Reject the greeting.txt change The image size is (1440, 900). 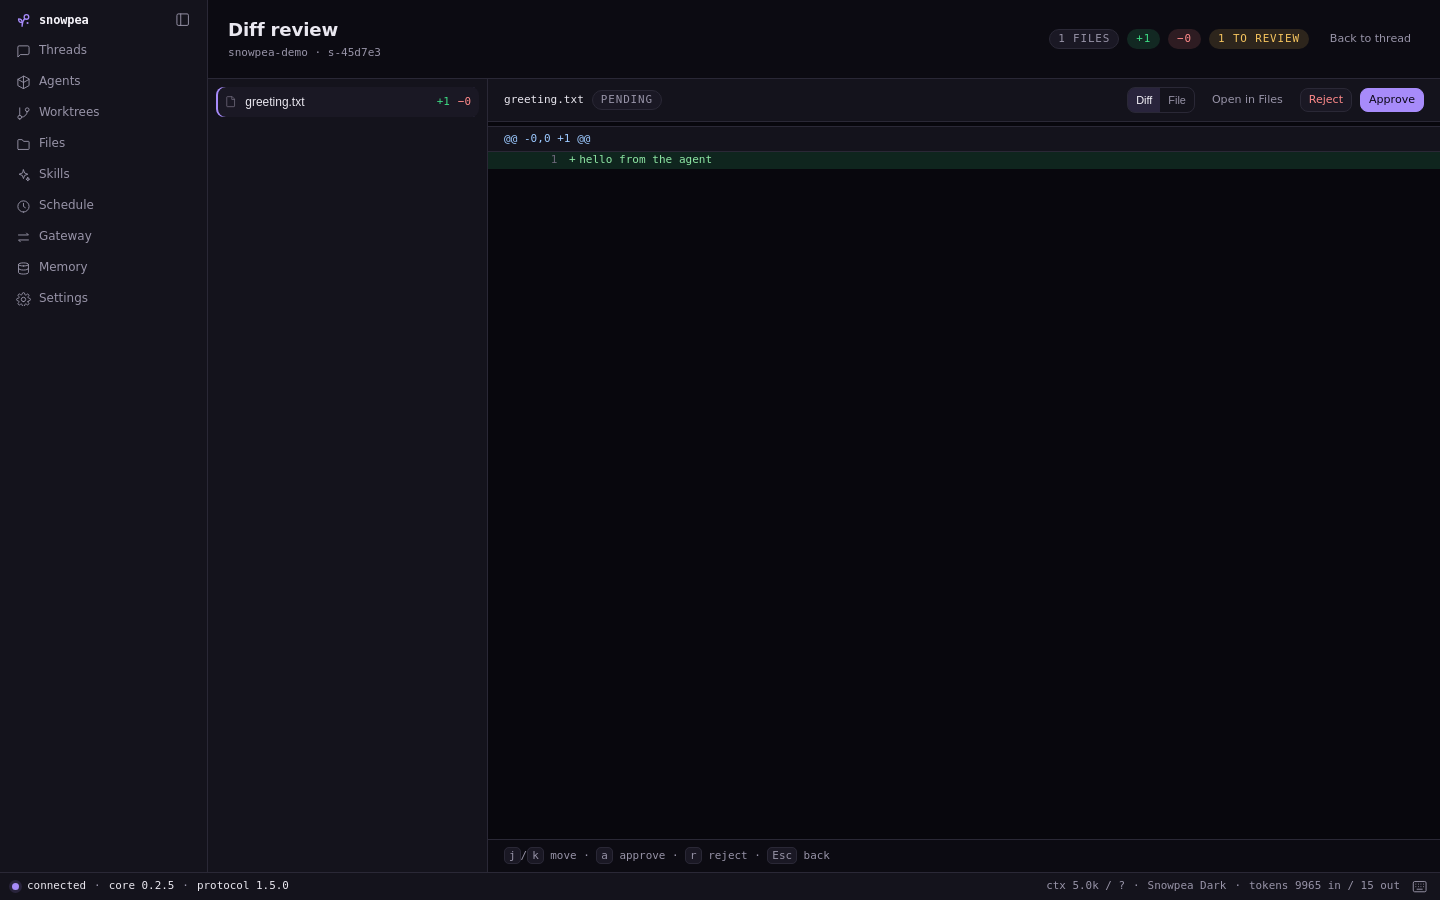[1326, 100]
